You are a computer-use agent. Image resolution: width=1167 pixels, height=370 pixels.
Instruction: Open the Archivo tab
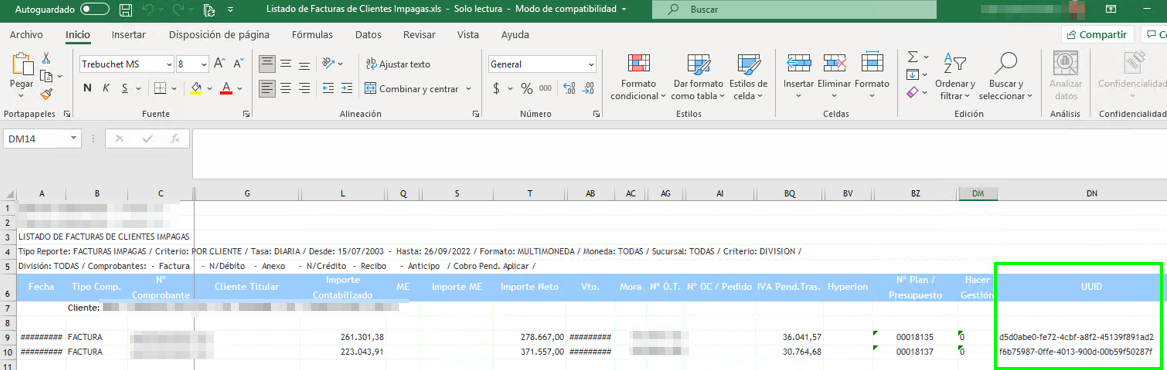(26, 35)
